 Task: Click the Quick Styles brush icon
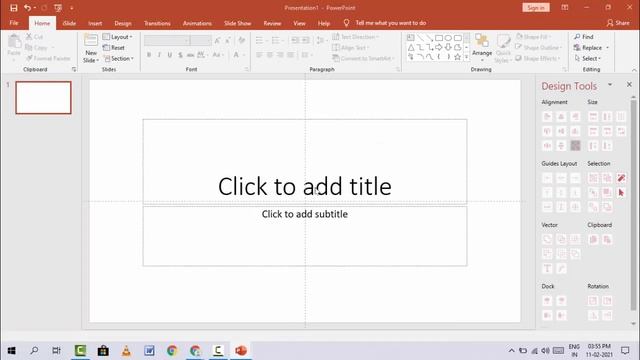[x=503, y=42]
